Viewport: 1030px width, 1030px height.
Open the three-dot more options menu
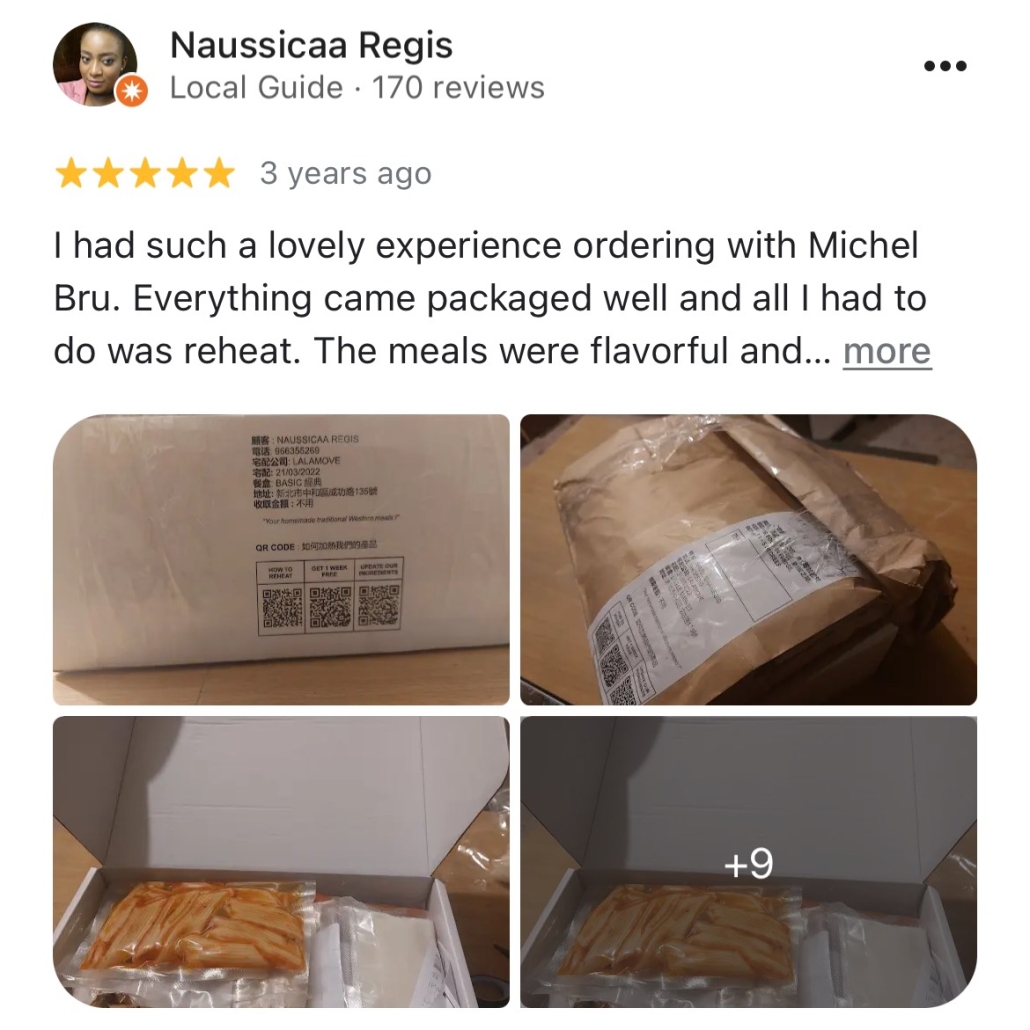945,66
